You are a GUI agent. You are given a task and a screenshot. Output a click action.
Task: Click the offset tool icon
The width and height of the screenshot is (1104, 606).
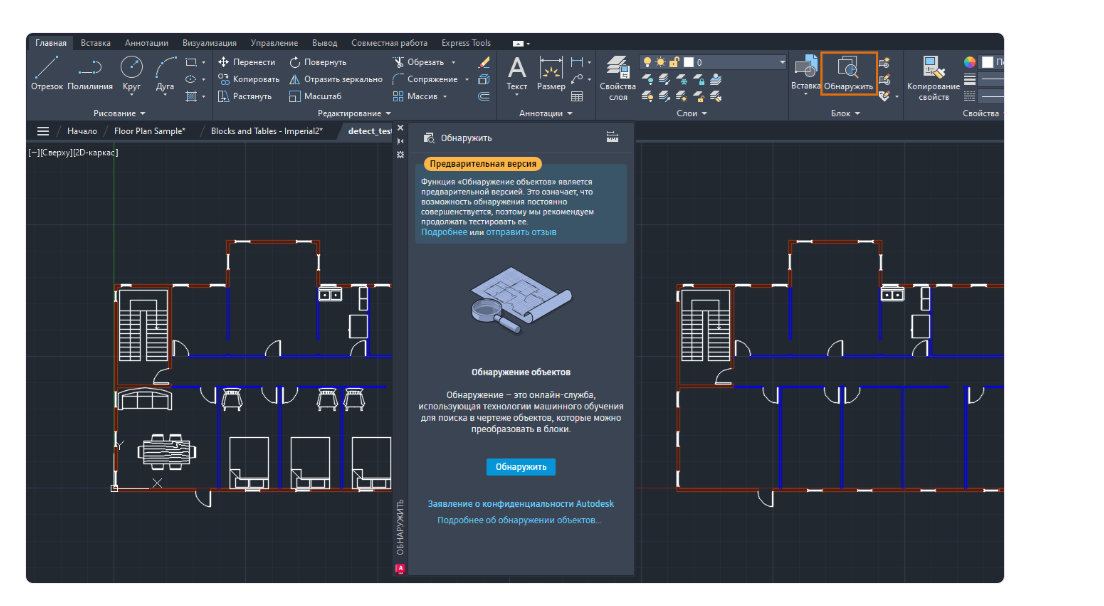click(x=484, y=96)
